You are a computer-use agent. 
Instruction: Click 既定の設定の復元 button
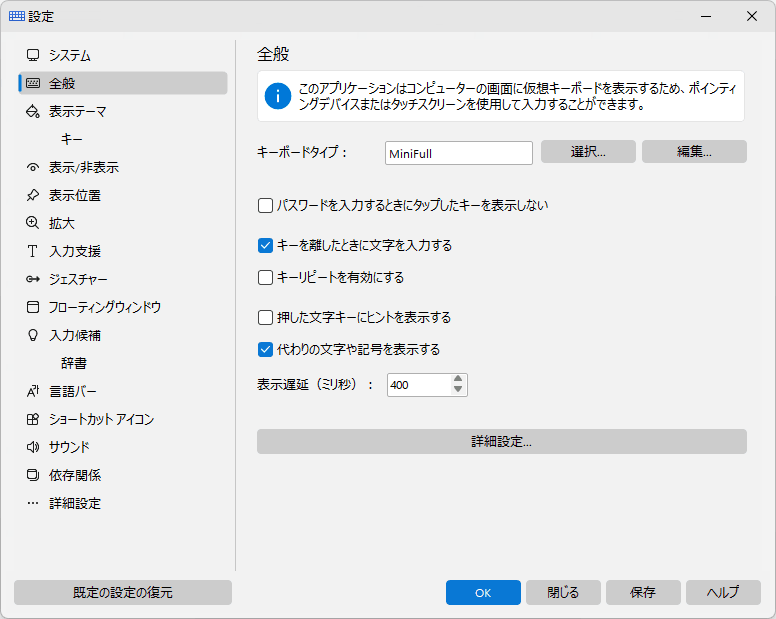123,592
